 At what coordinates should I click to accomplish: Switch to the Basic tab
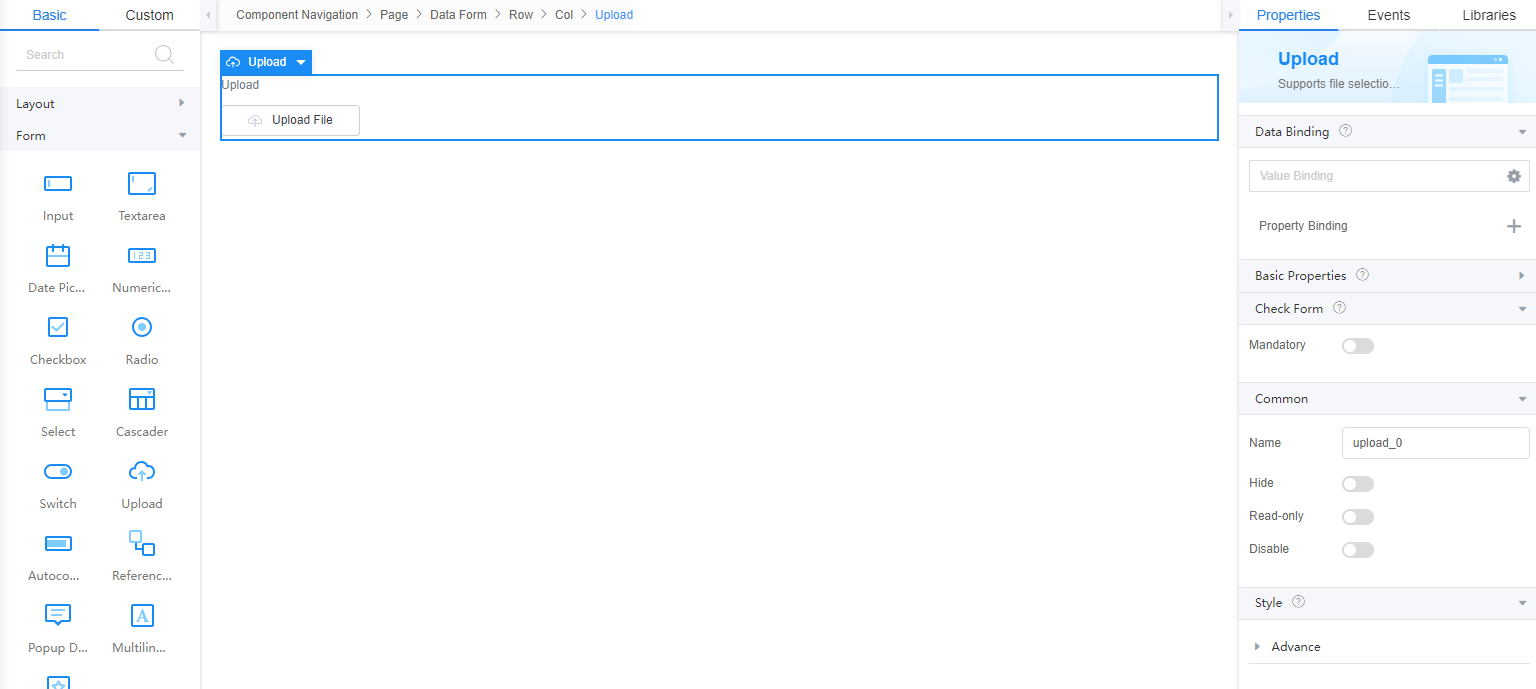click(x=50, y=15)
